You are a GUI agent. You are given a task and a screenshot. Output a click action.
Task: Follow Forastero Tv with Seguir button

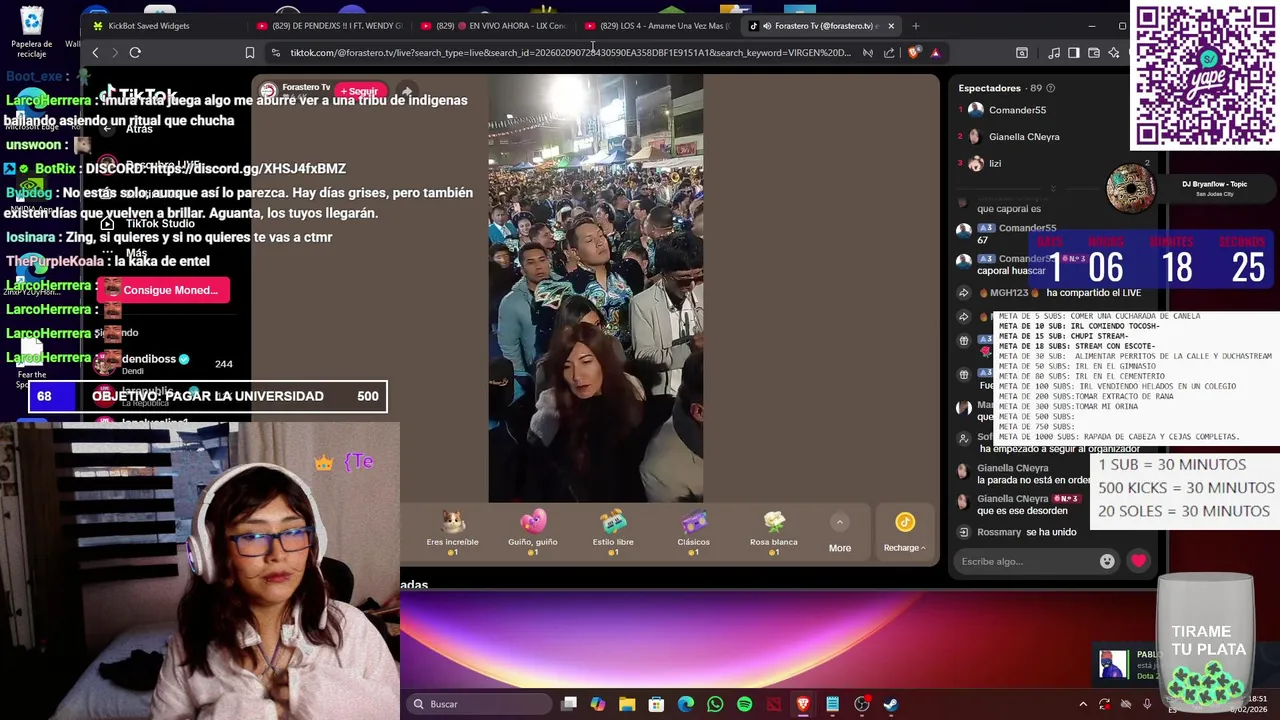pyautogui.click(x=359, y=91)
